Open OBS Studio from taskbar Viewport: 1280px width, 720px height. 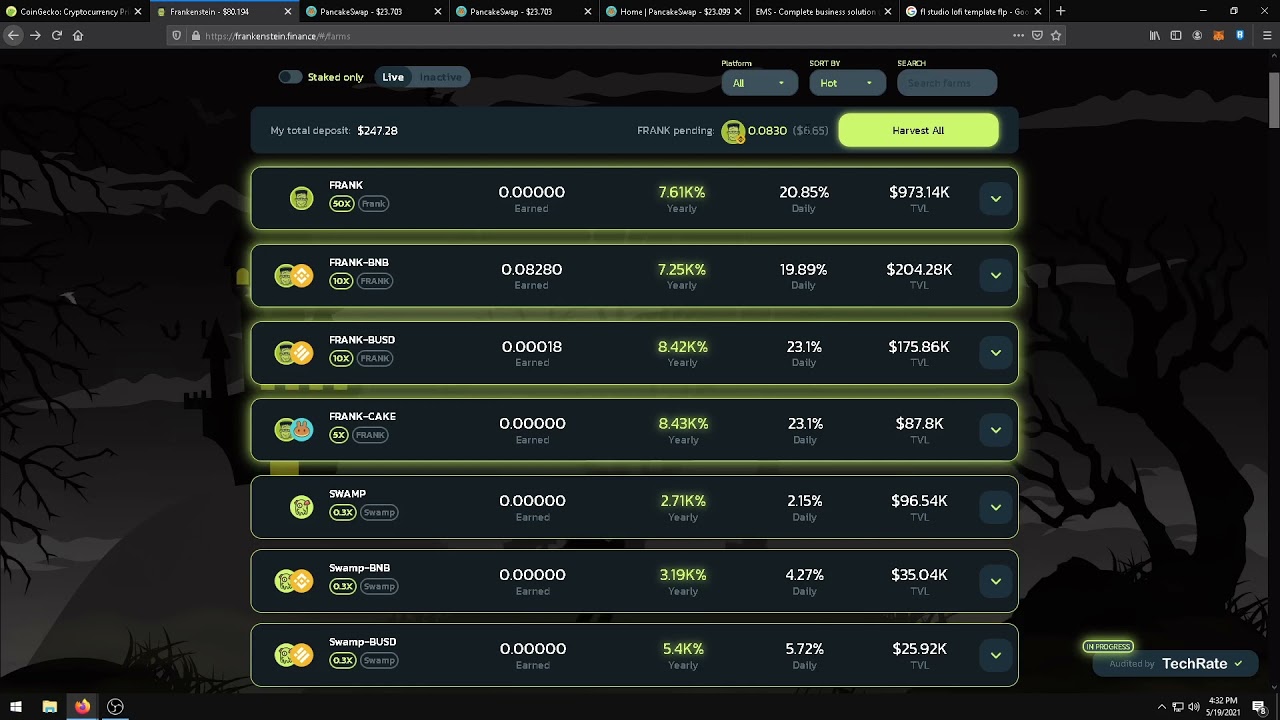pyautogui.click(x=115, y=706)
